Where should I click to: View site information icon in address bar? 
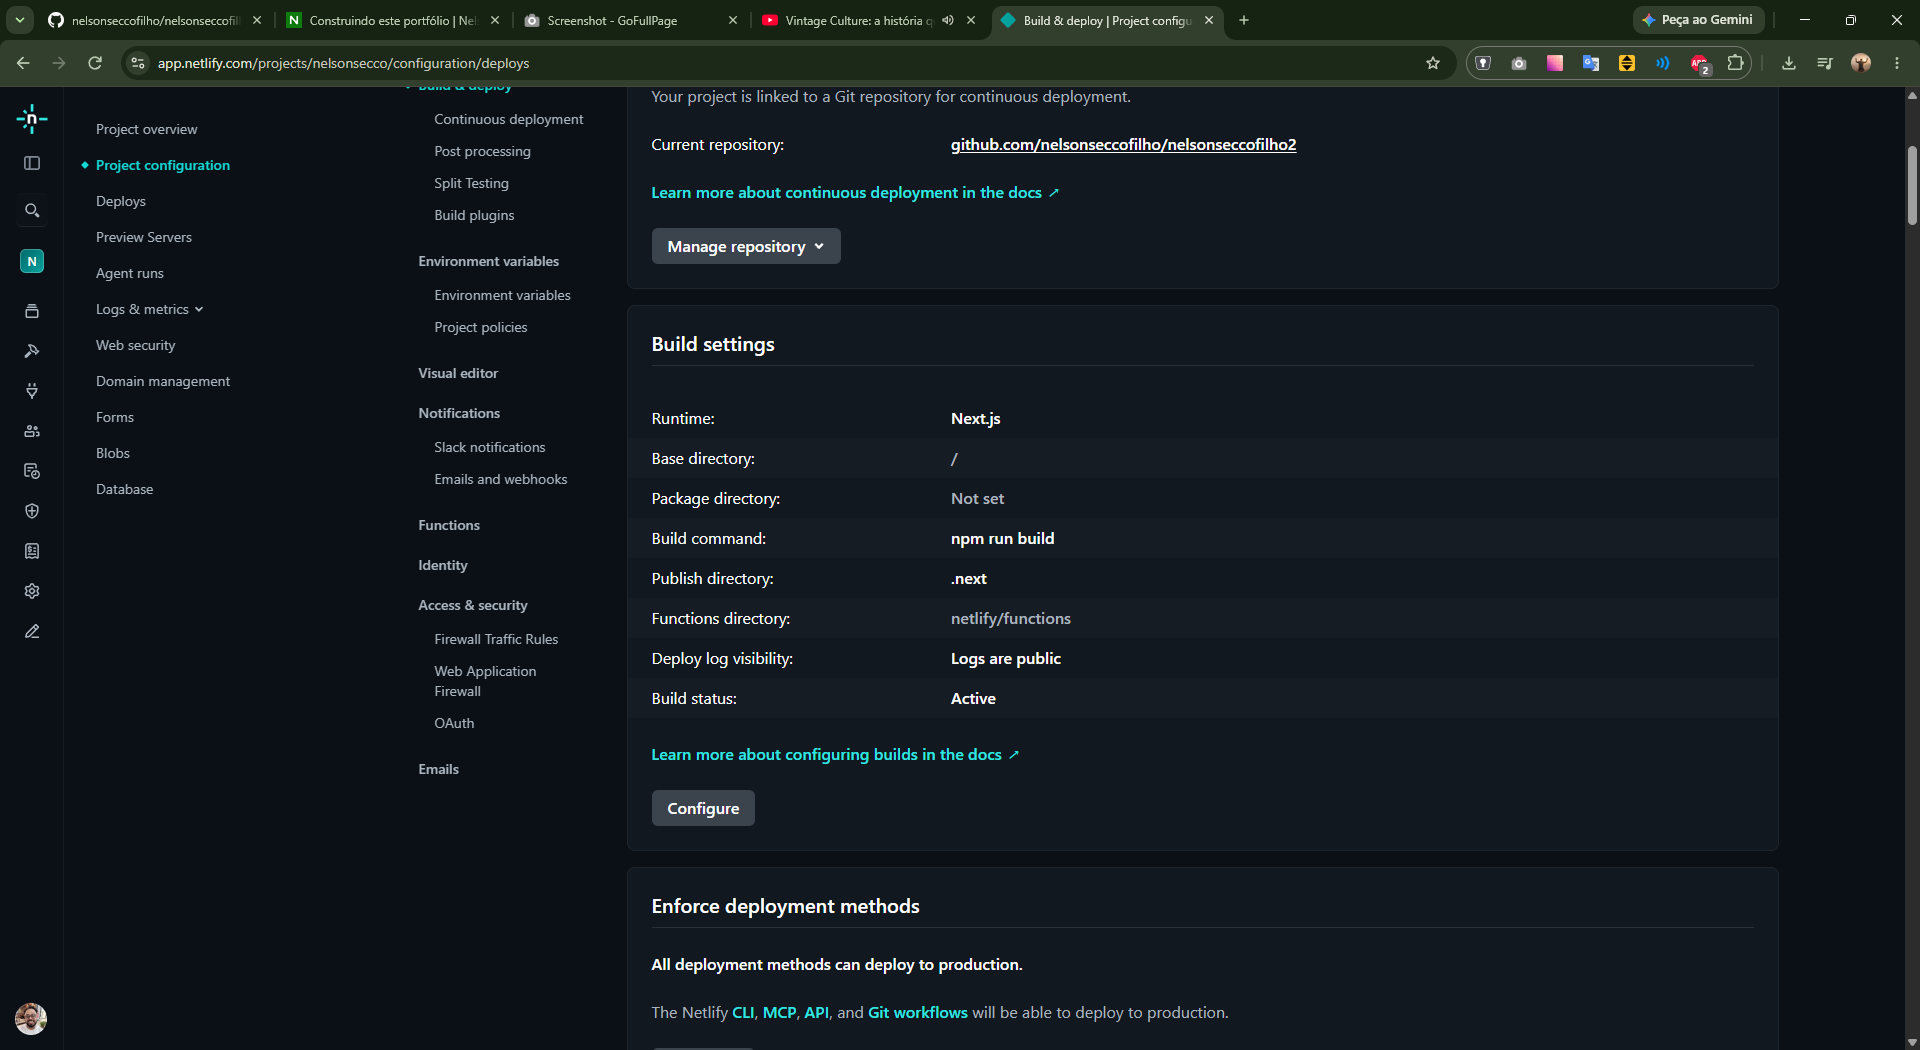138,63
